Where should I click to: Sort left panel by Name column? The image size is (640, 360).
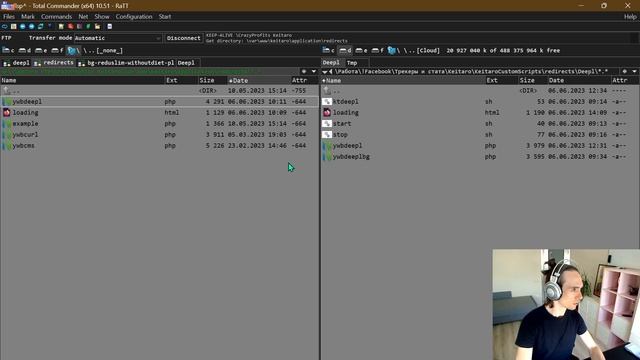[x=82, y=80]
